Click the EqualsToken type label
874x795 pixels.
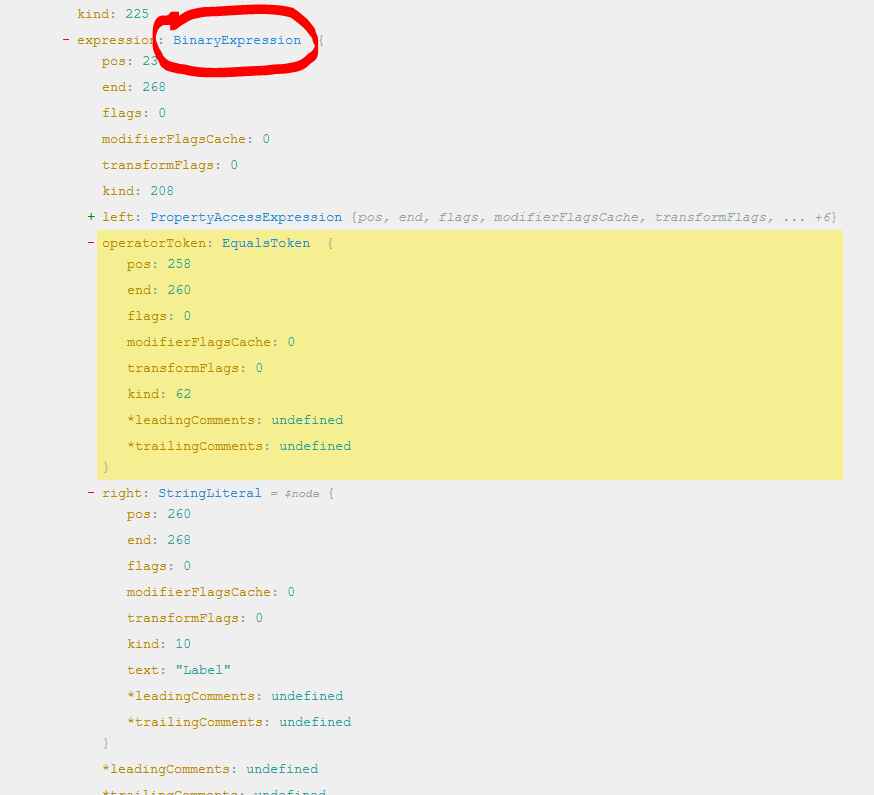click(266, 242)
